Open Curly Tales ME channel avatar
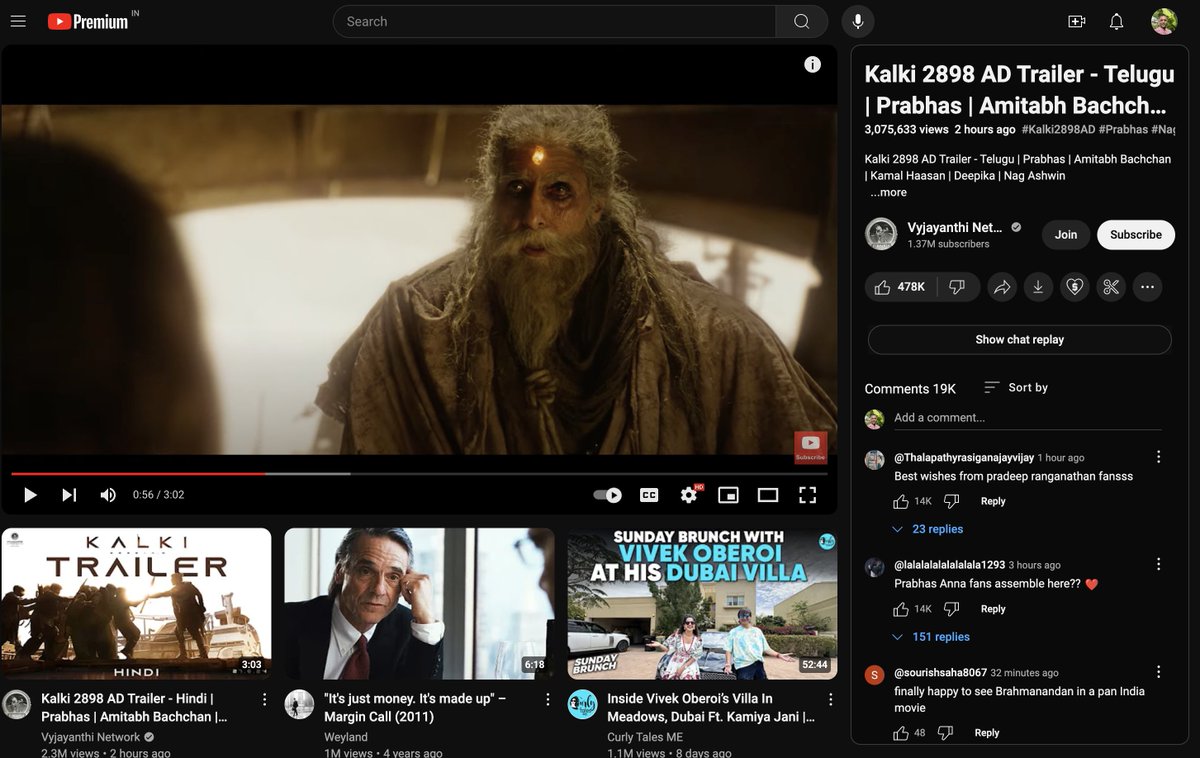The height and width of the screenshot is (758, 1200). [x=582, y=704]
